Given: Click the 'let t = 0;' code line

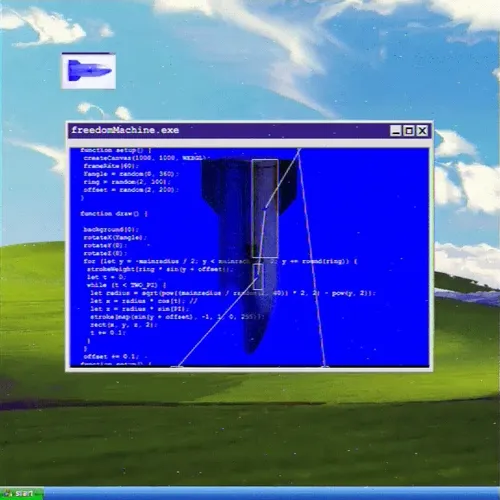Looking at the screenshot, I should 106,277.
